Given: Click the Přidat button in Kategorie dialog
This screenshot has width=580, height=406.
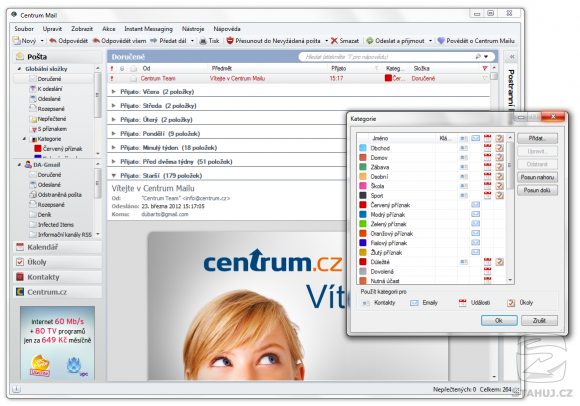Looking at the screenshot, I should pos(537,138).
